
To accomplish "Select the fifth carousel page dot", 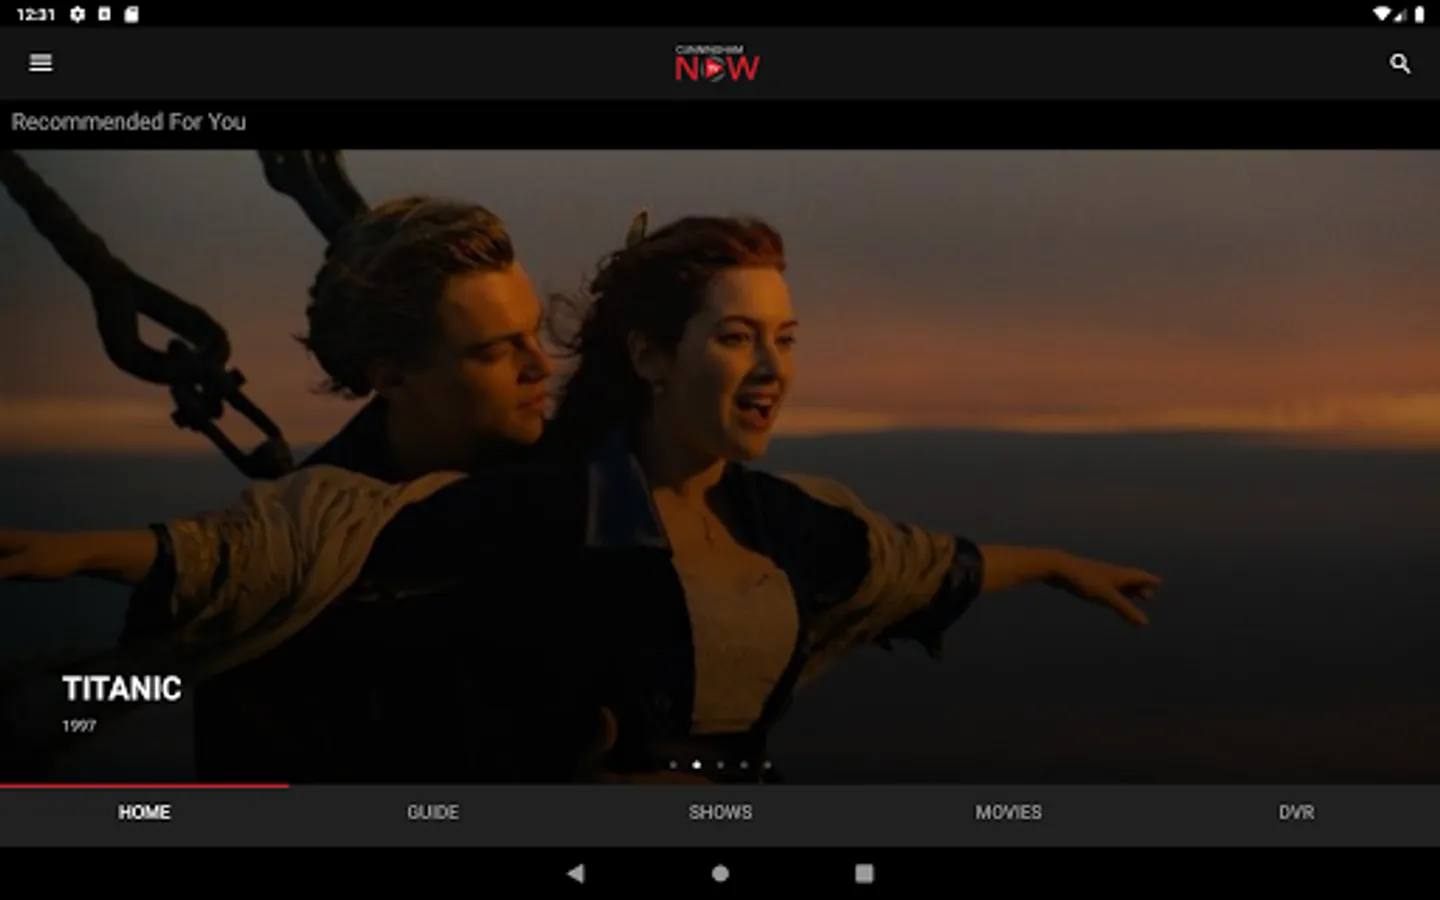I will coord(767,765).
